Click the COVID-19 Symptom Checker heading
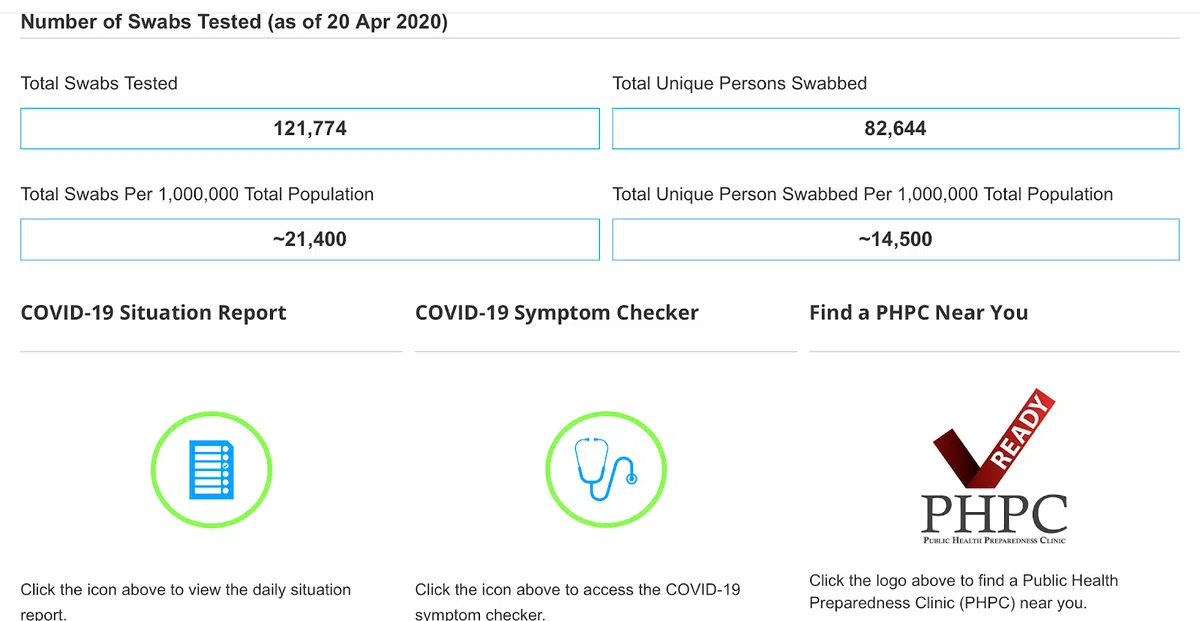Viewport: 1200px width, 621px height. click(x=556, y=313)
